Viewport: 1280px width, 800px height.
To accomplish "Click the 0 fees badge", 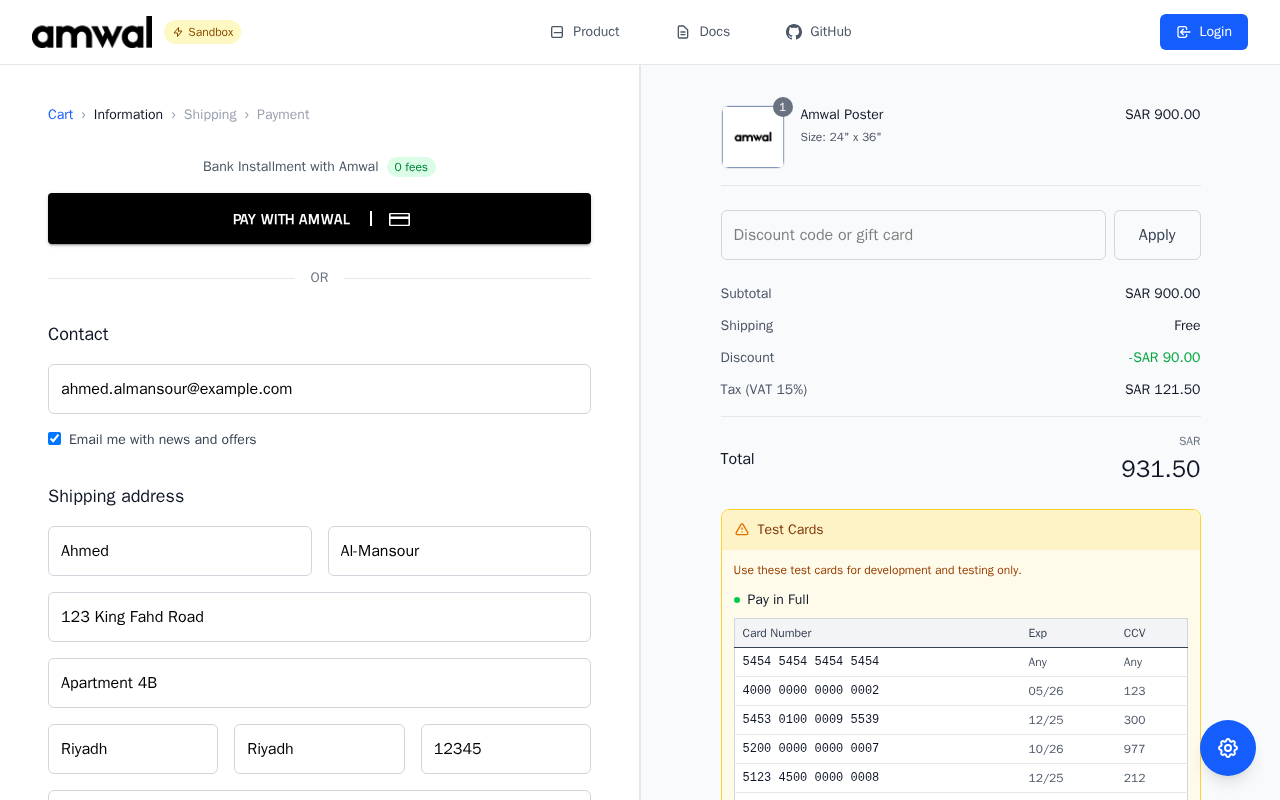I will pyautogui.click(x=411, y=167).
